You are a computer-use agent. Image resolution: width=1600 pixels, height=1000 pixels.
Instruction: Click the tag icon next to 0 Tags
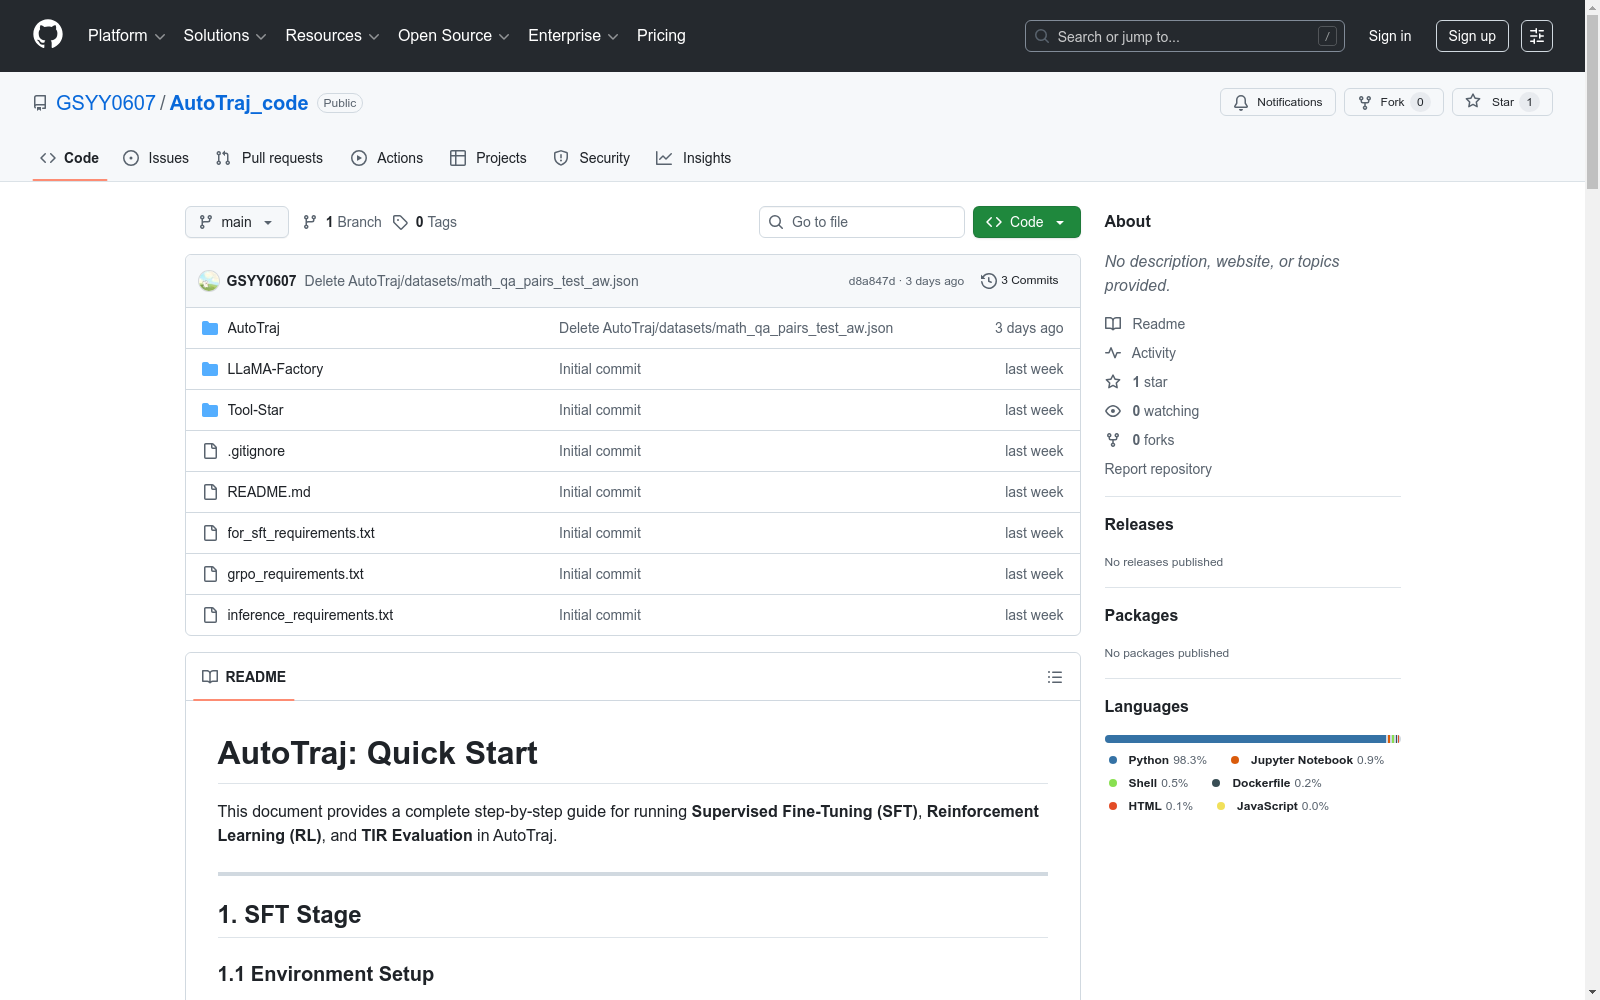click(400, 222)
